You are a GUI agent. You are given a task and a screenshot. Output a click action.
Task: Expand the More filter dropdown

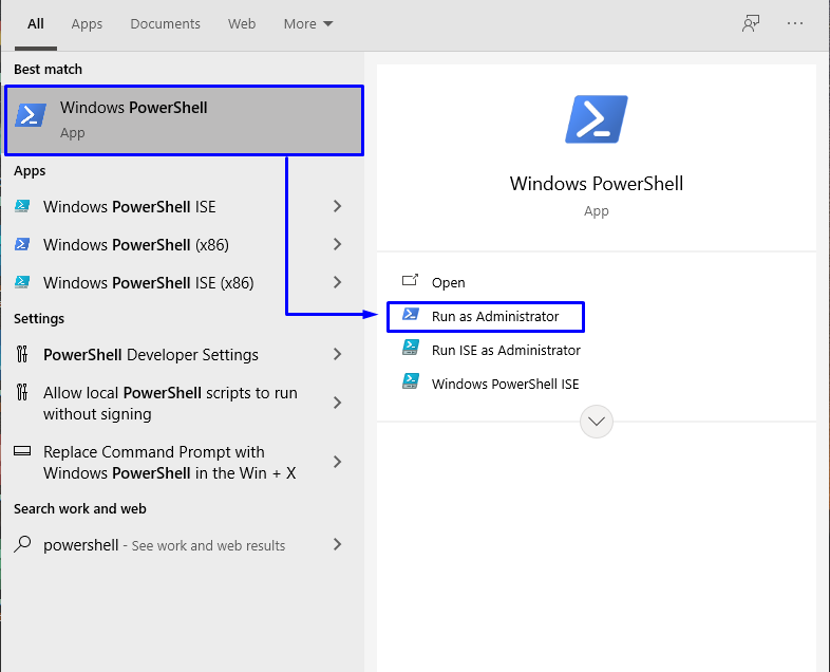[x=308, y=24]
